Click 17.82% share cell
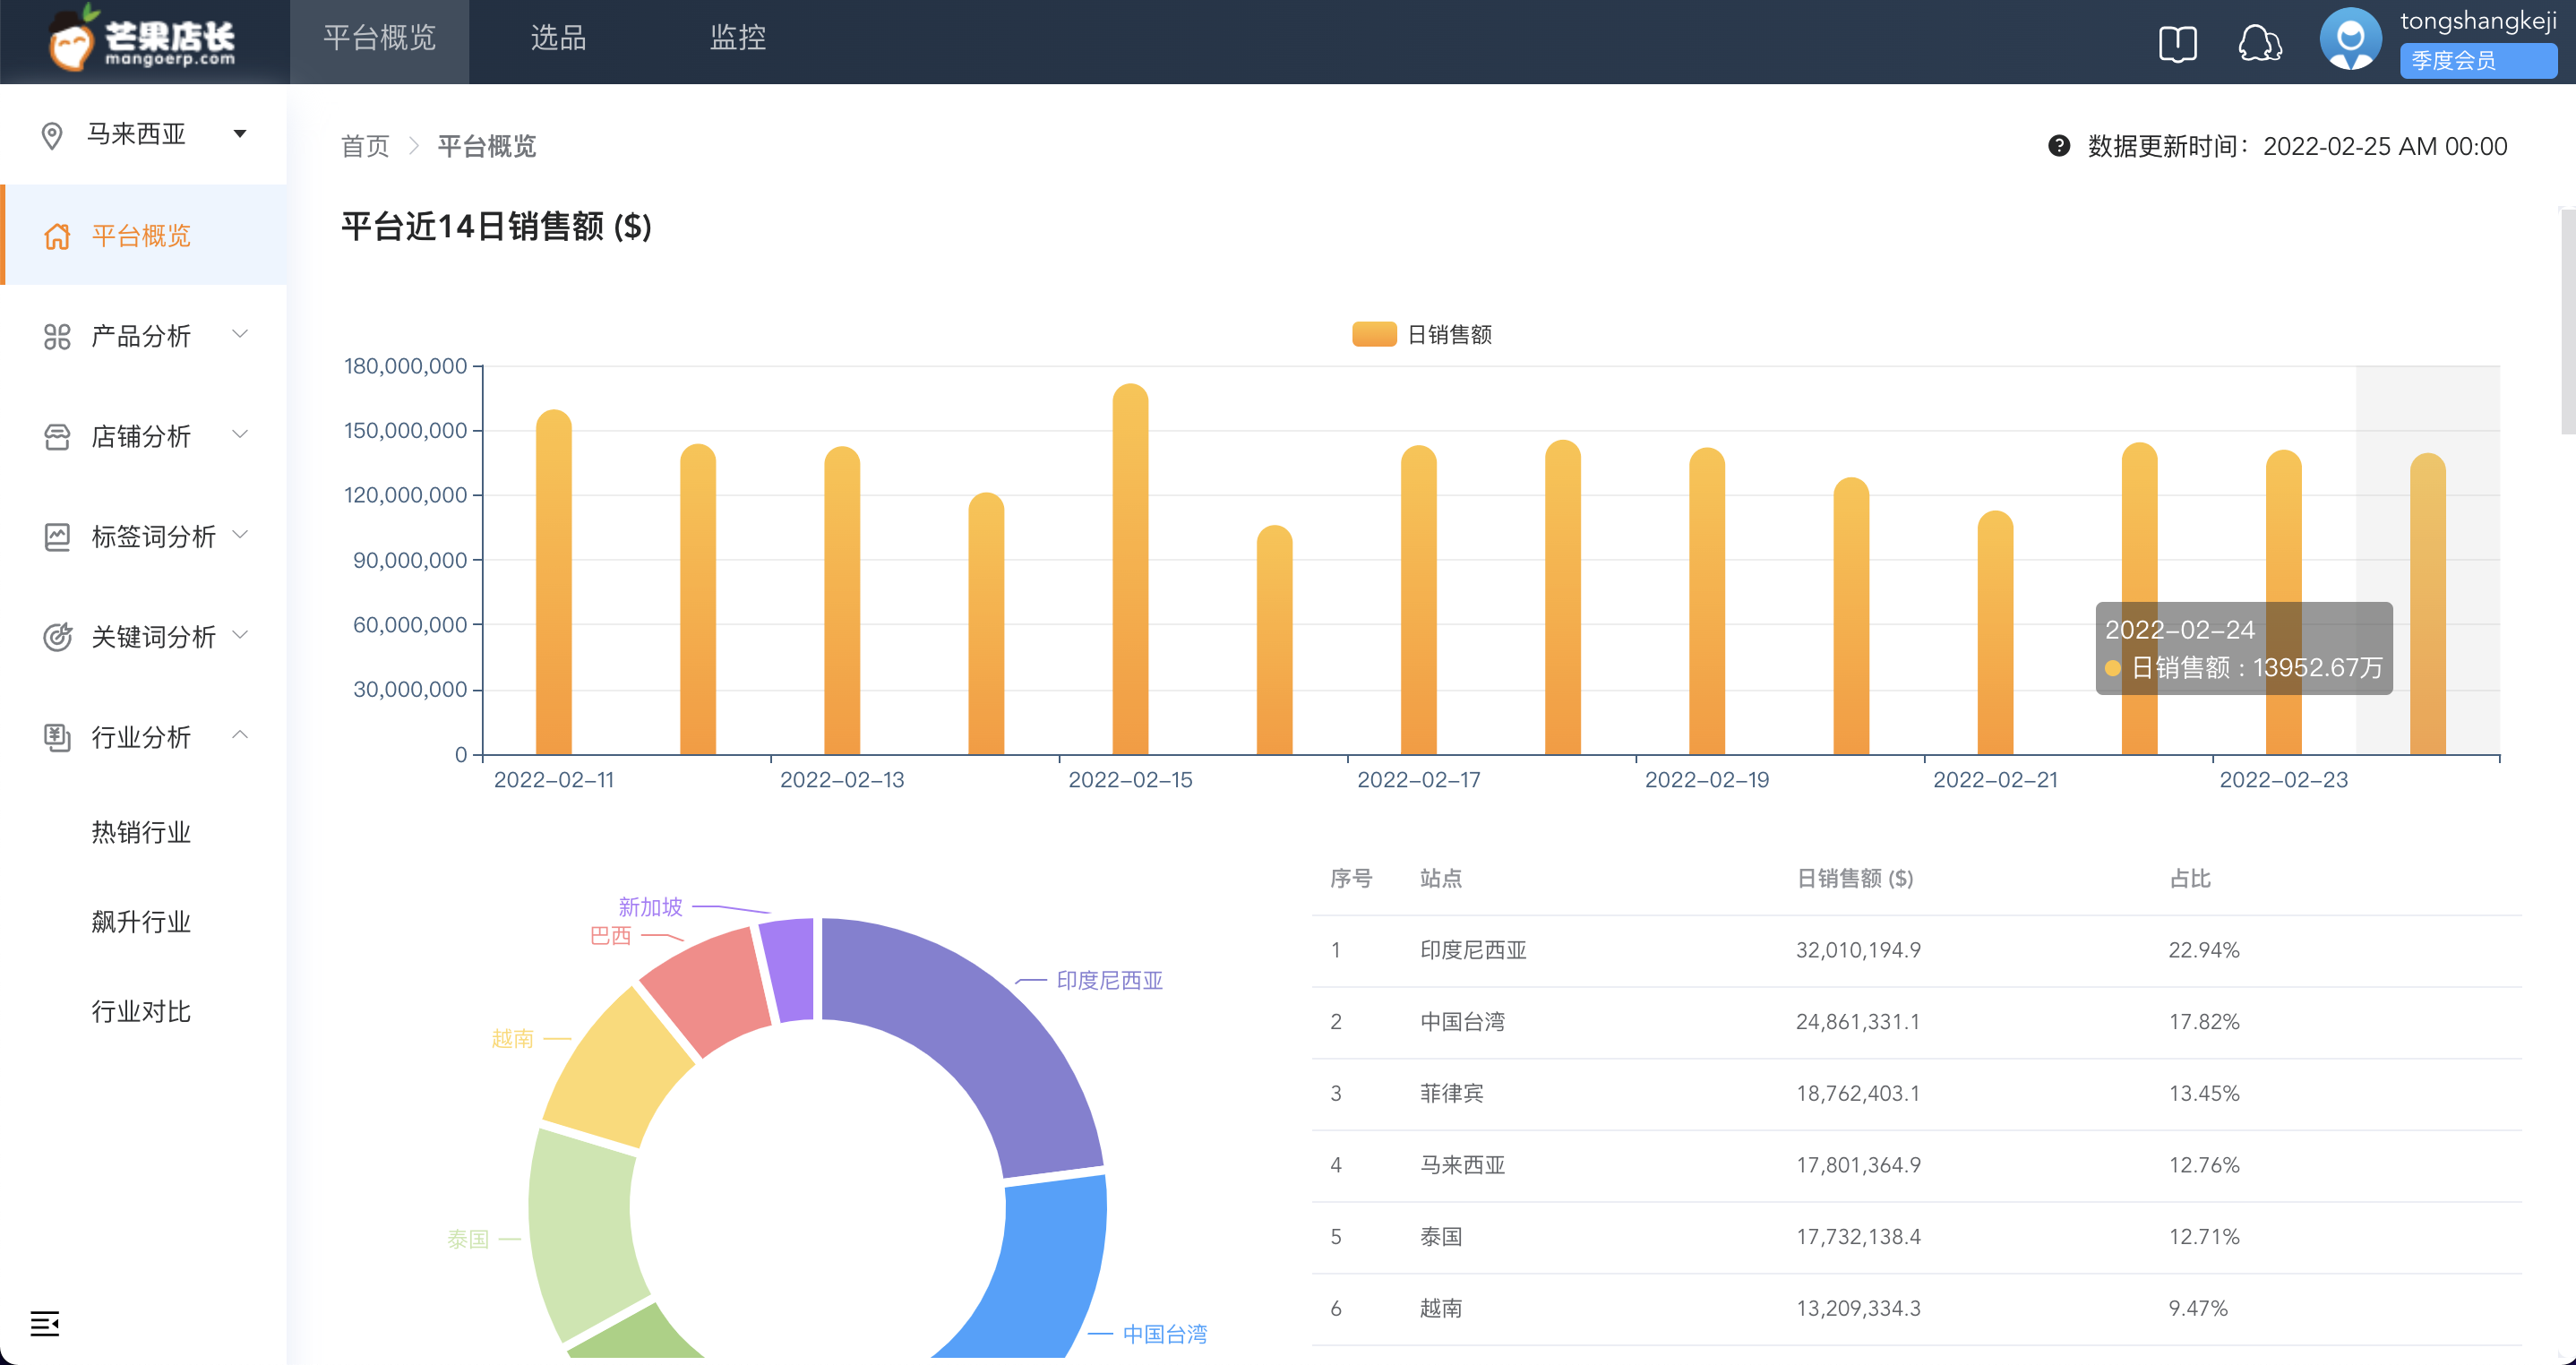2576x1365 pixels. 2204,1022
